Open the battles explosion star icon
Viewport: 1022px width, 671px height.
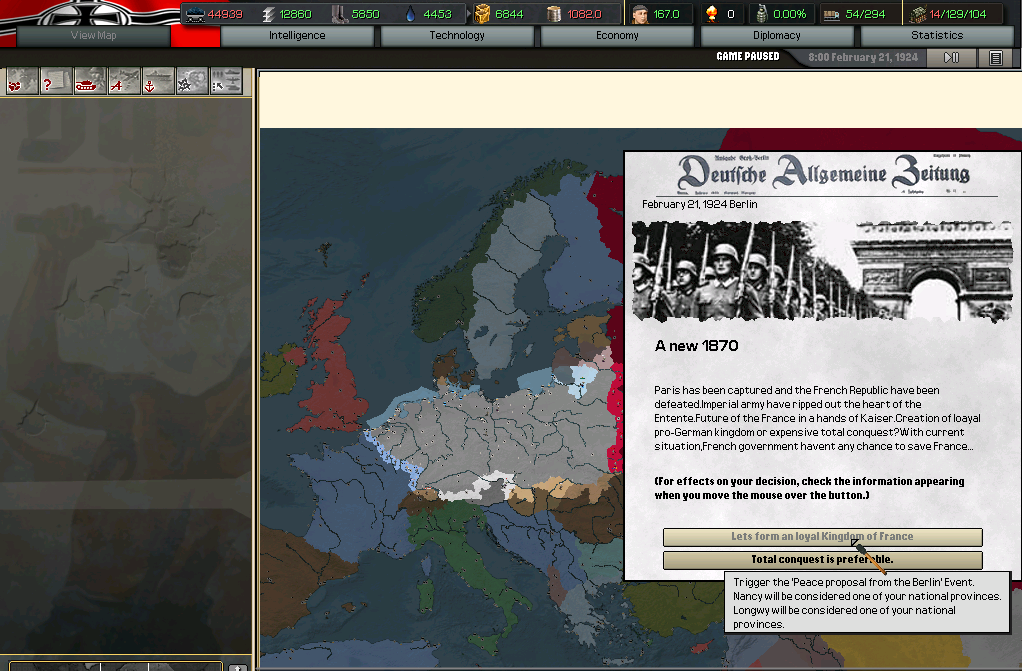191,82
